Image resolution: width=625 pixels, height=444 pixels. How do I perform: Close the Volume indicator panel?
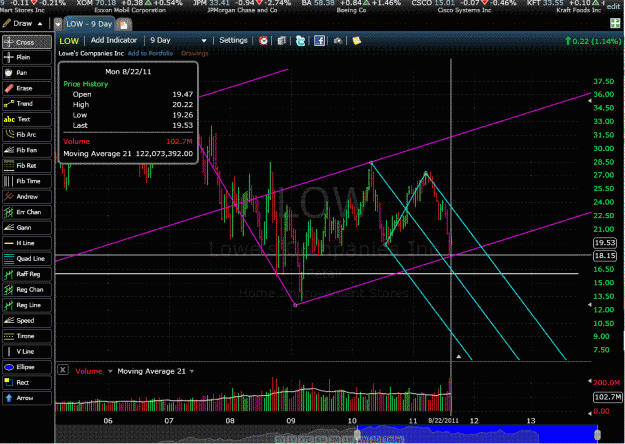(63, 370)
